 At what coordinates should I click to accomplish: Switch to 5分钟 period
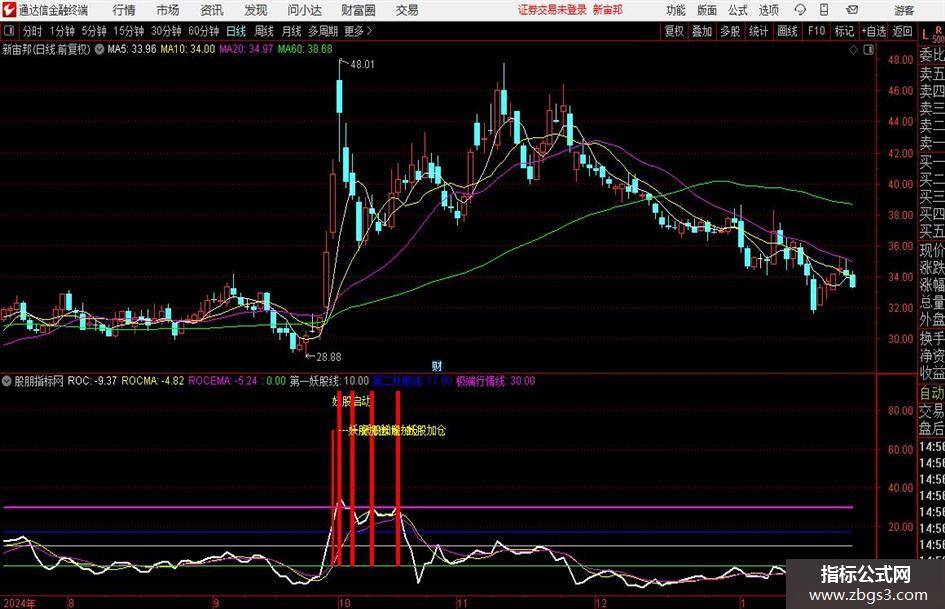click(x=94, y=31)
